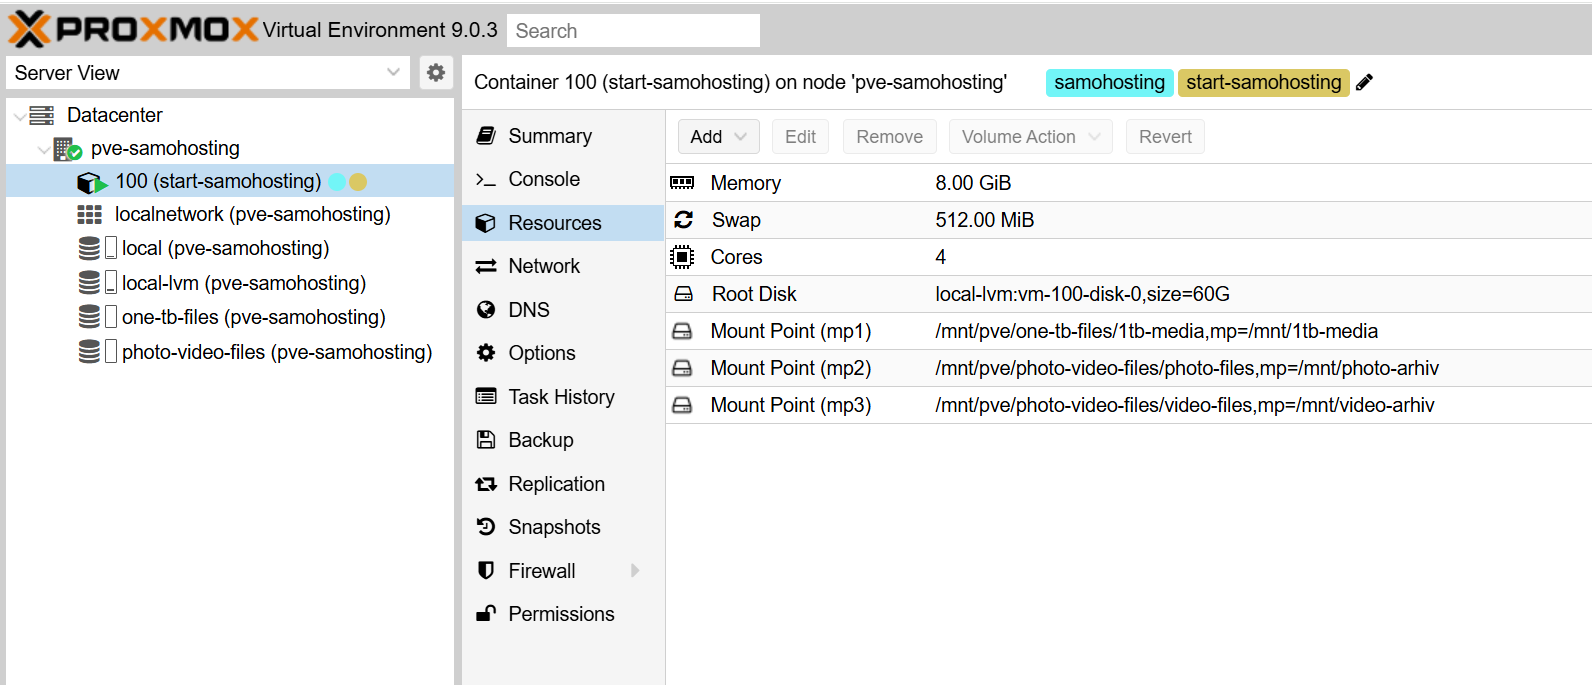1592x685 pixels.
Task: Expand the Firewall submenu arrow
Action: click(x=634, y=571)
